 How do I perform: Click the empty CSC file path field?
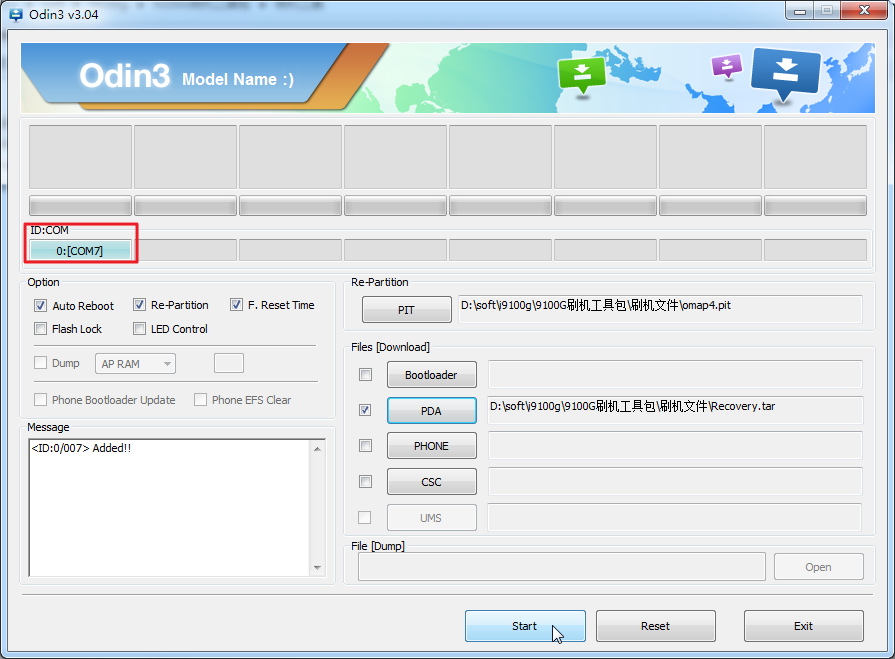click(x=675, y=481)
